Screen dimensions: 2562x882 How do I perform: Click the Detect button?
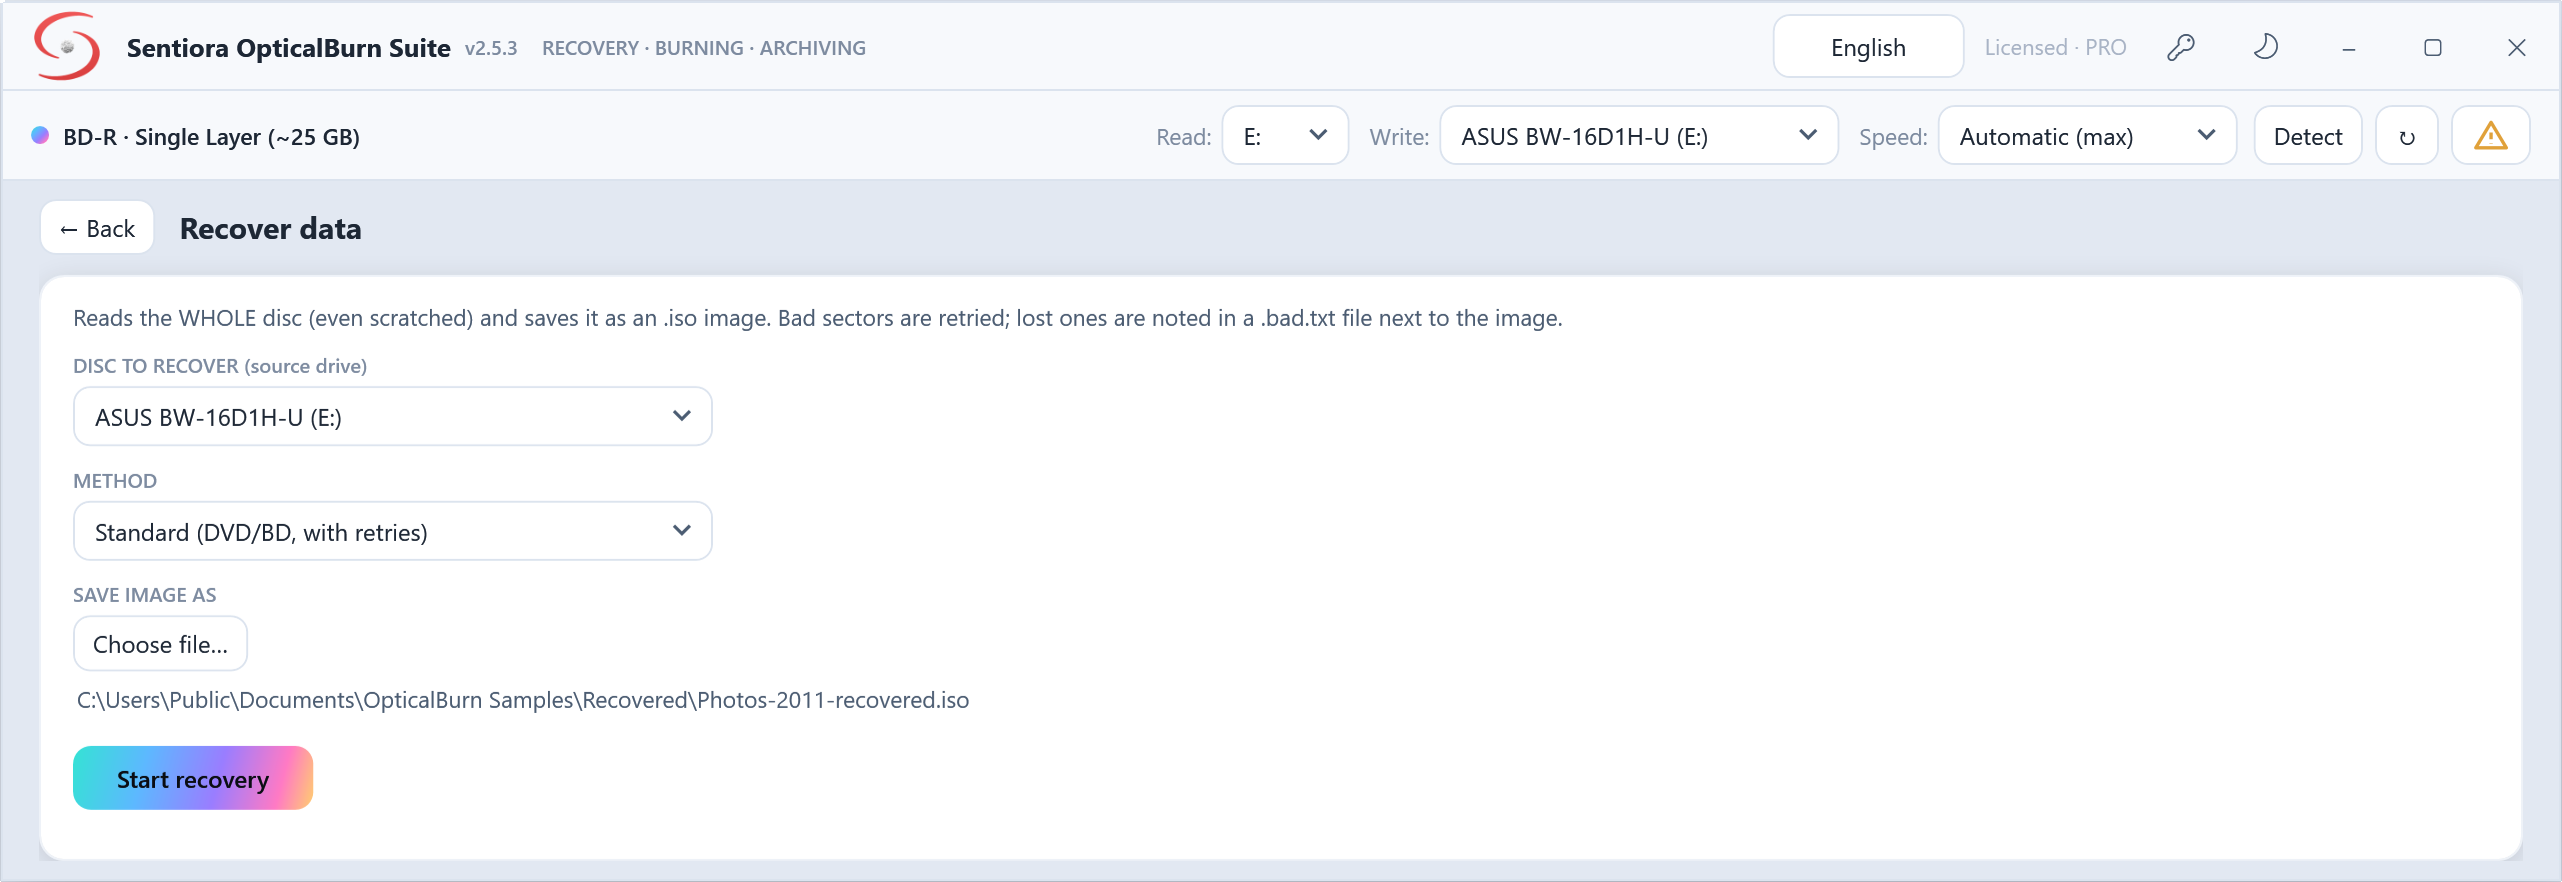[2308, 136]
